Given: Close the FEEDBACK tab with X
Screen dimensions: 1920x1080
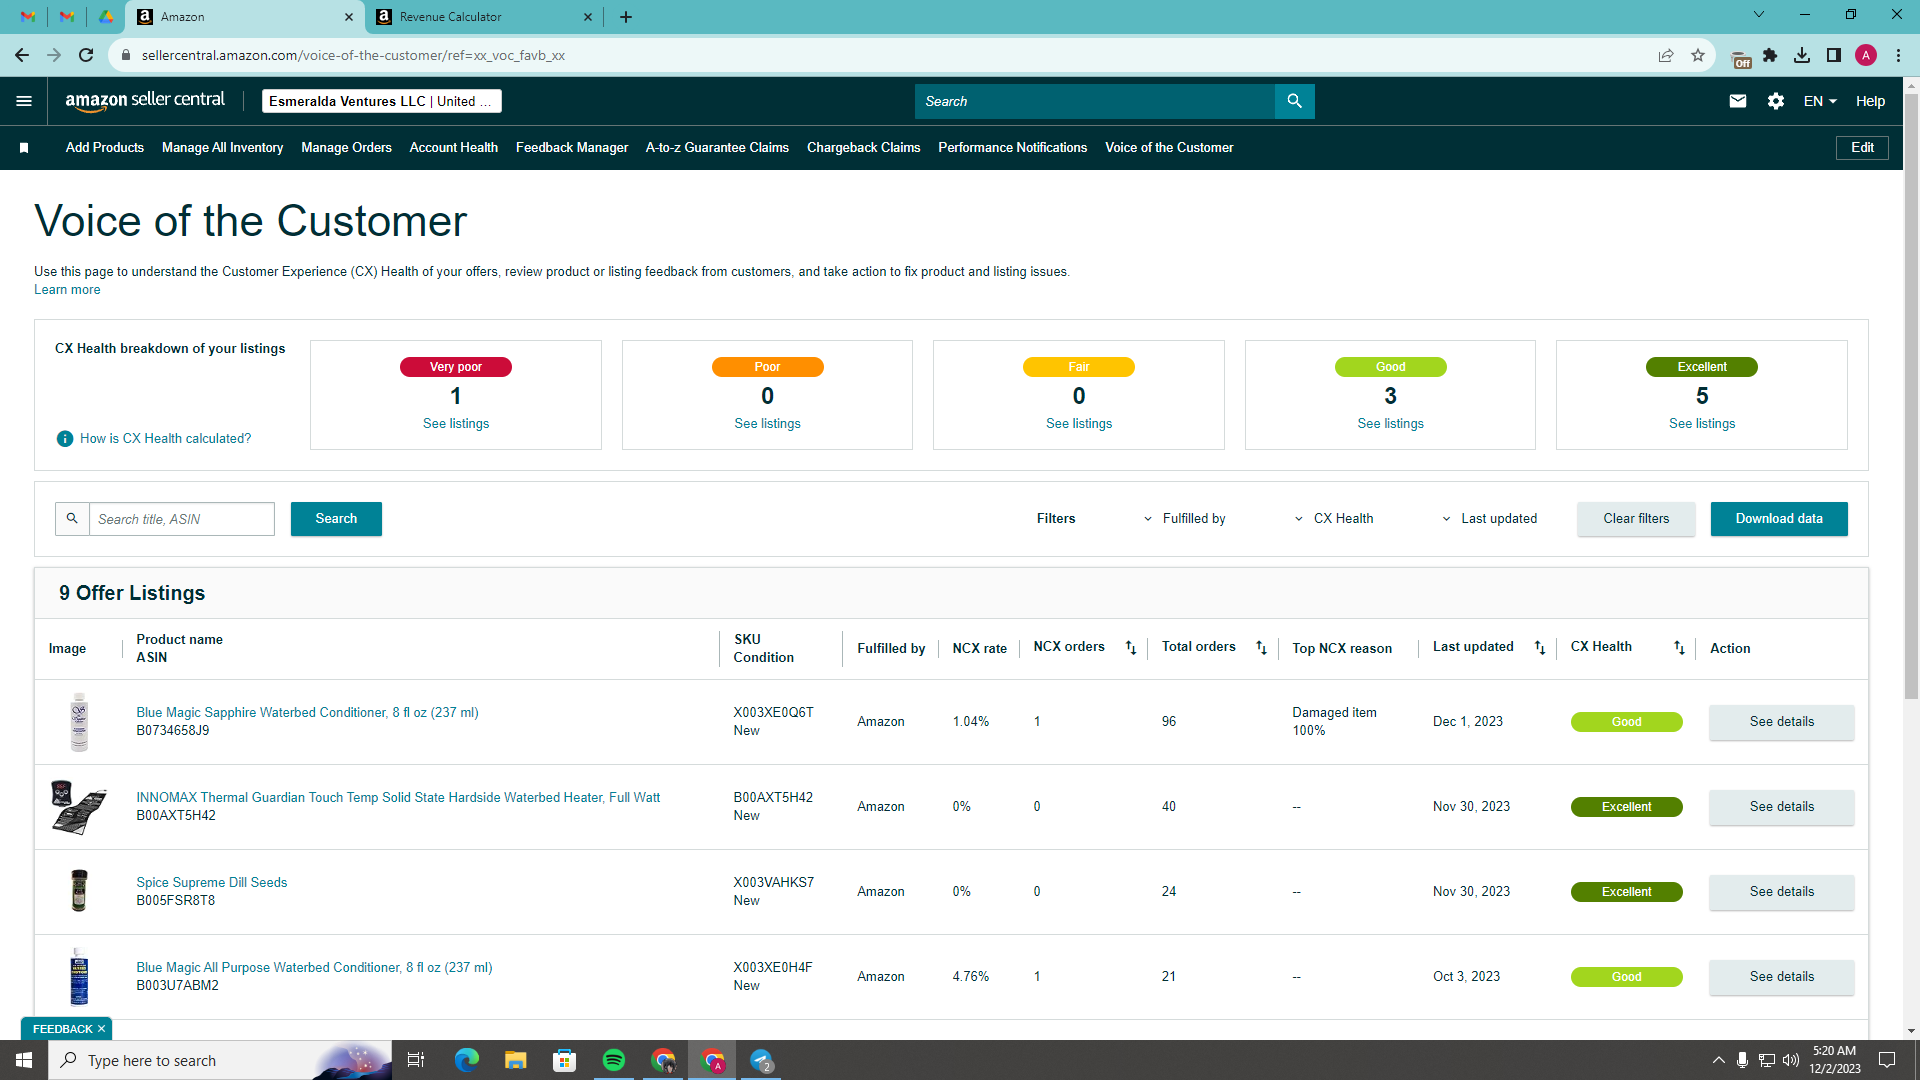Looking at the screenshot, I should pyautogui.click(x=101, y=1029).
